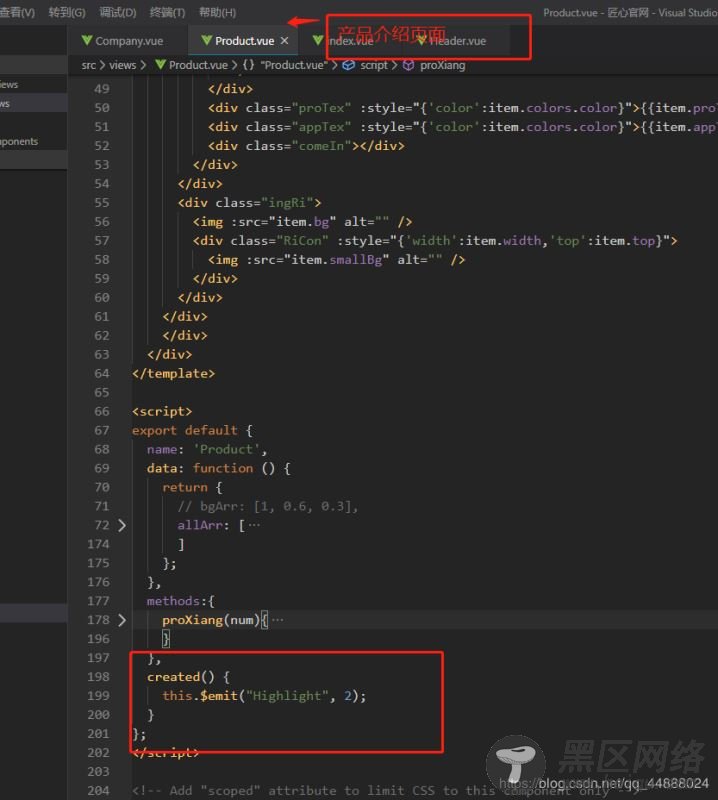This screenshot has height=800, width=718.
Task: Click the 'methods:{' line
Action: point(181,601)
